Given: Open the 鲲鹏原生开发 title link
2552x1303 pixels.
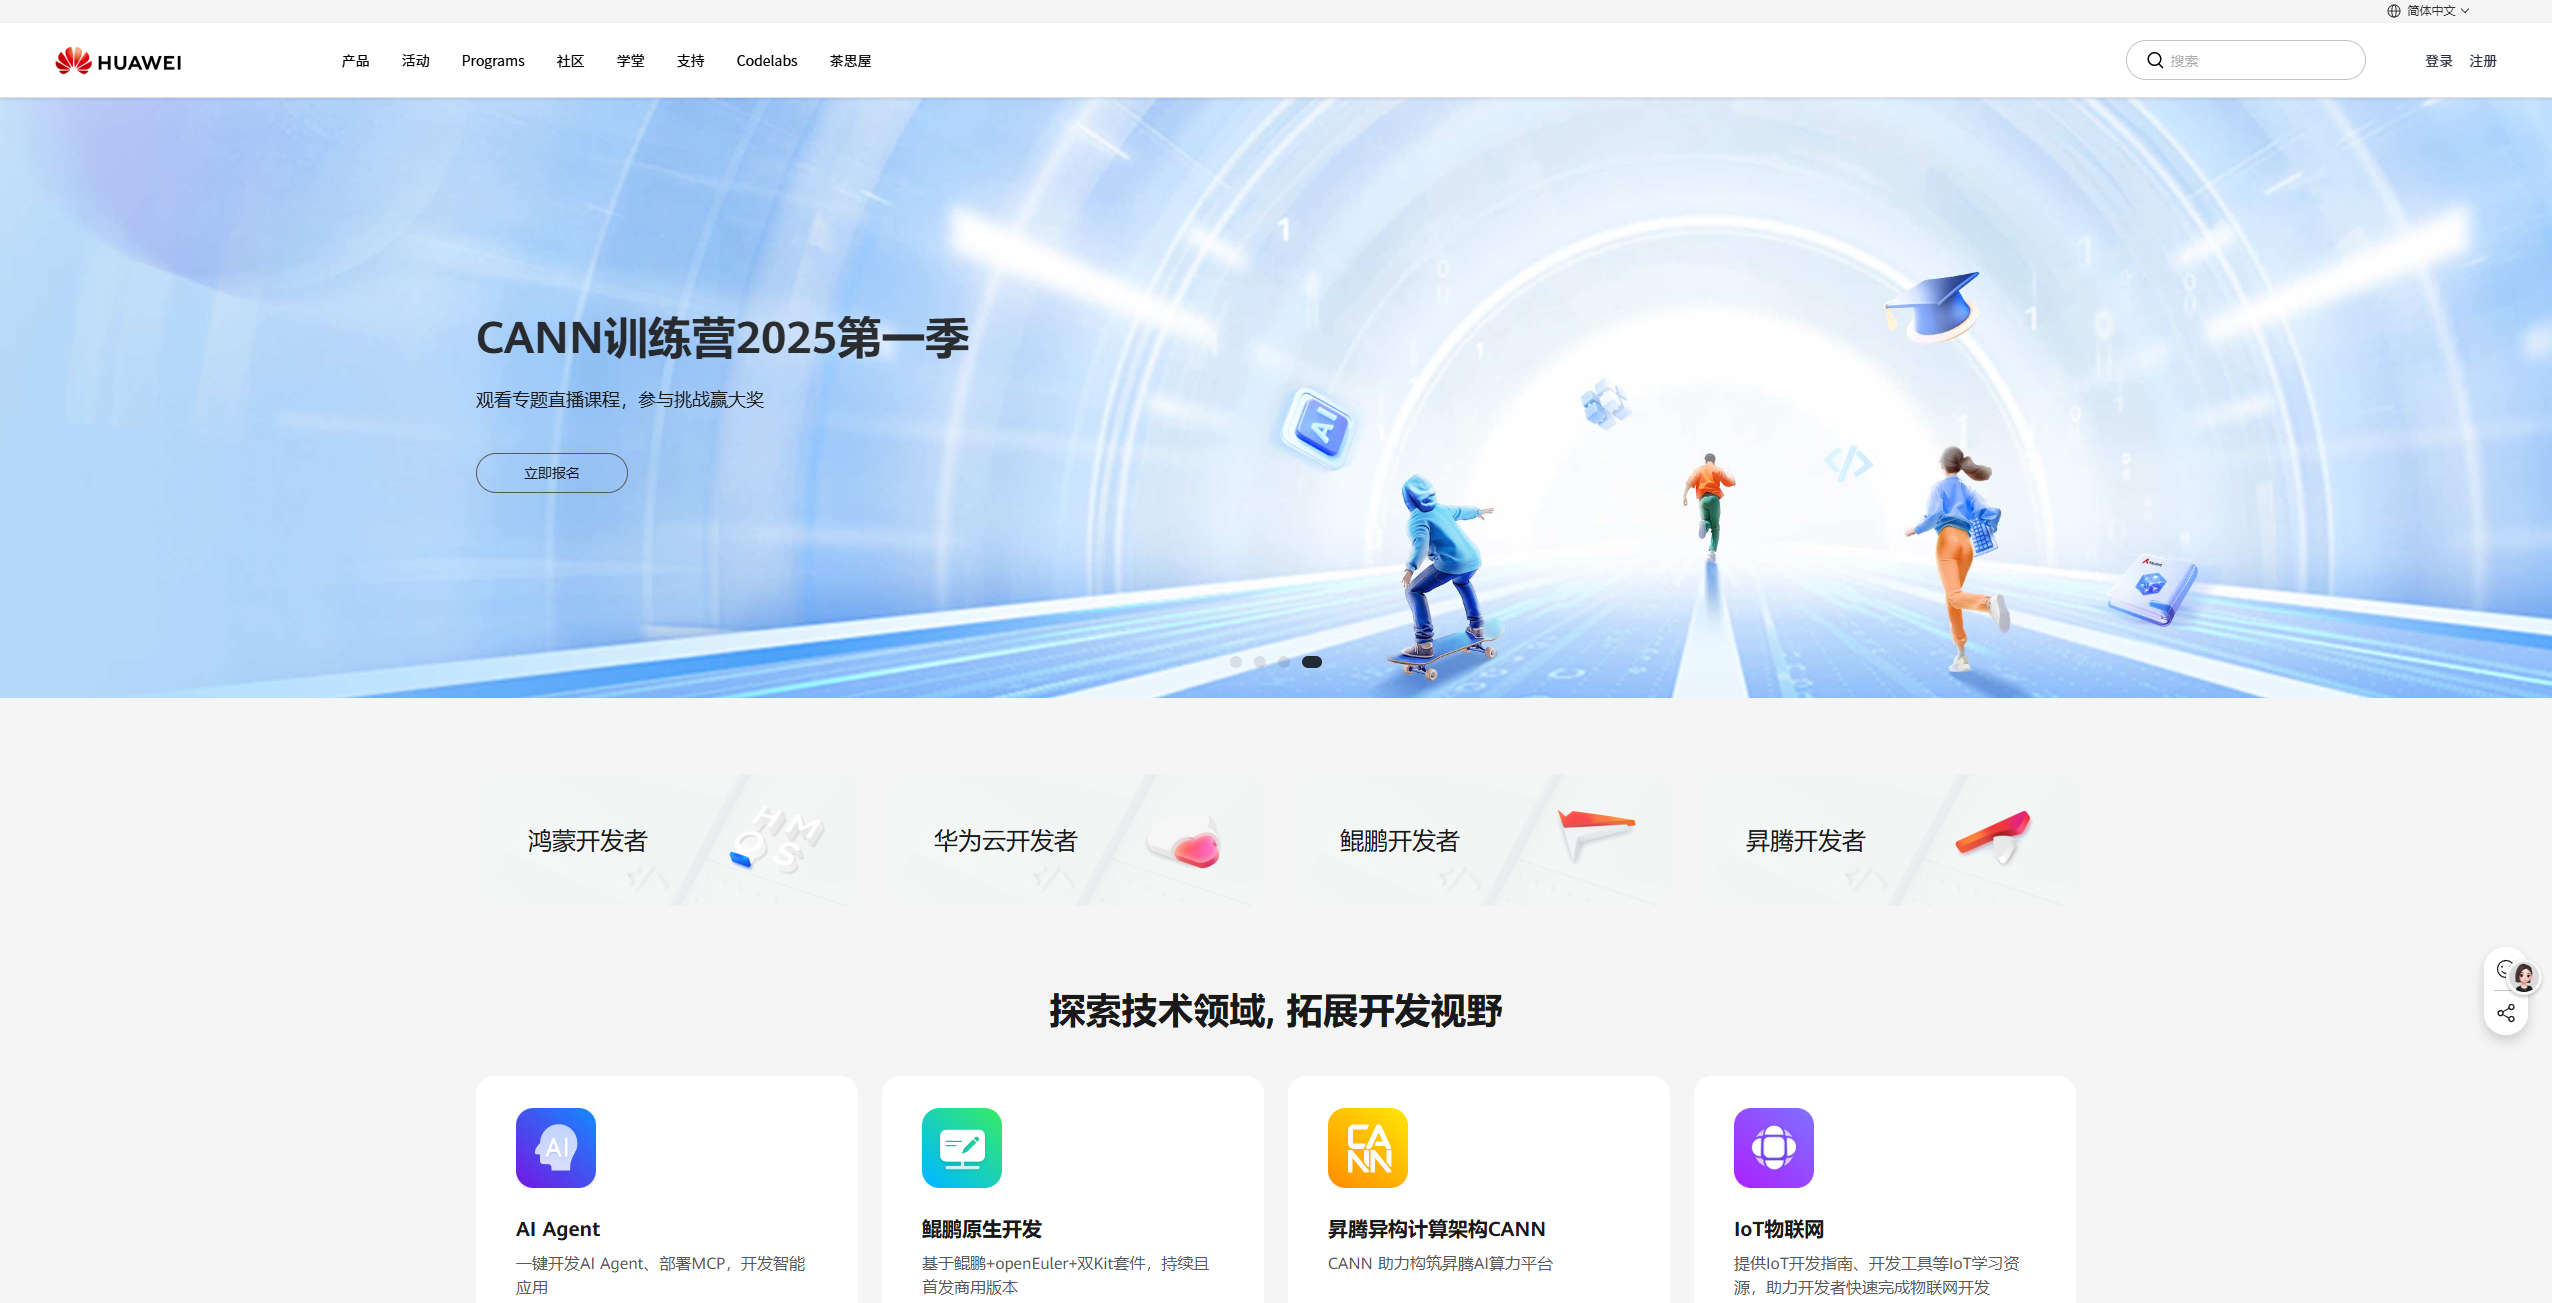Looking at the screenshot, I should pos(982,1229).
